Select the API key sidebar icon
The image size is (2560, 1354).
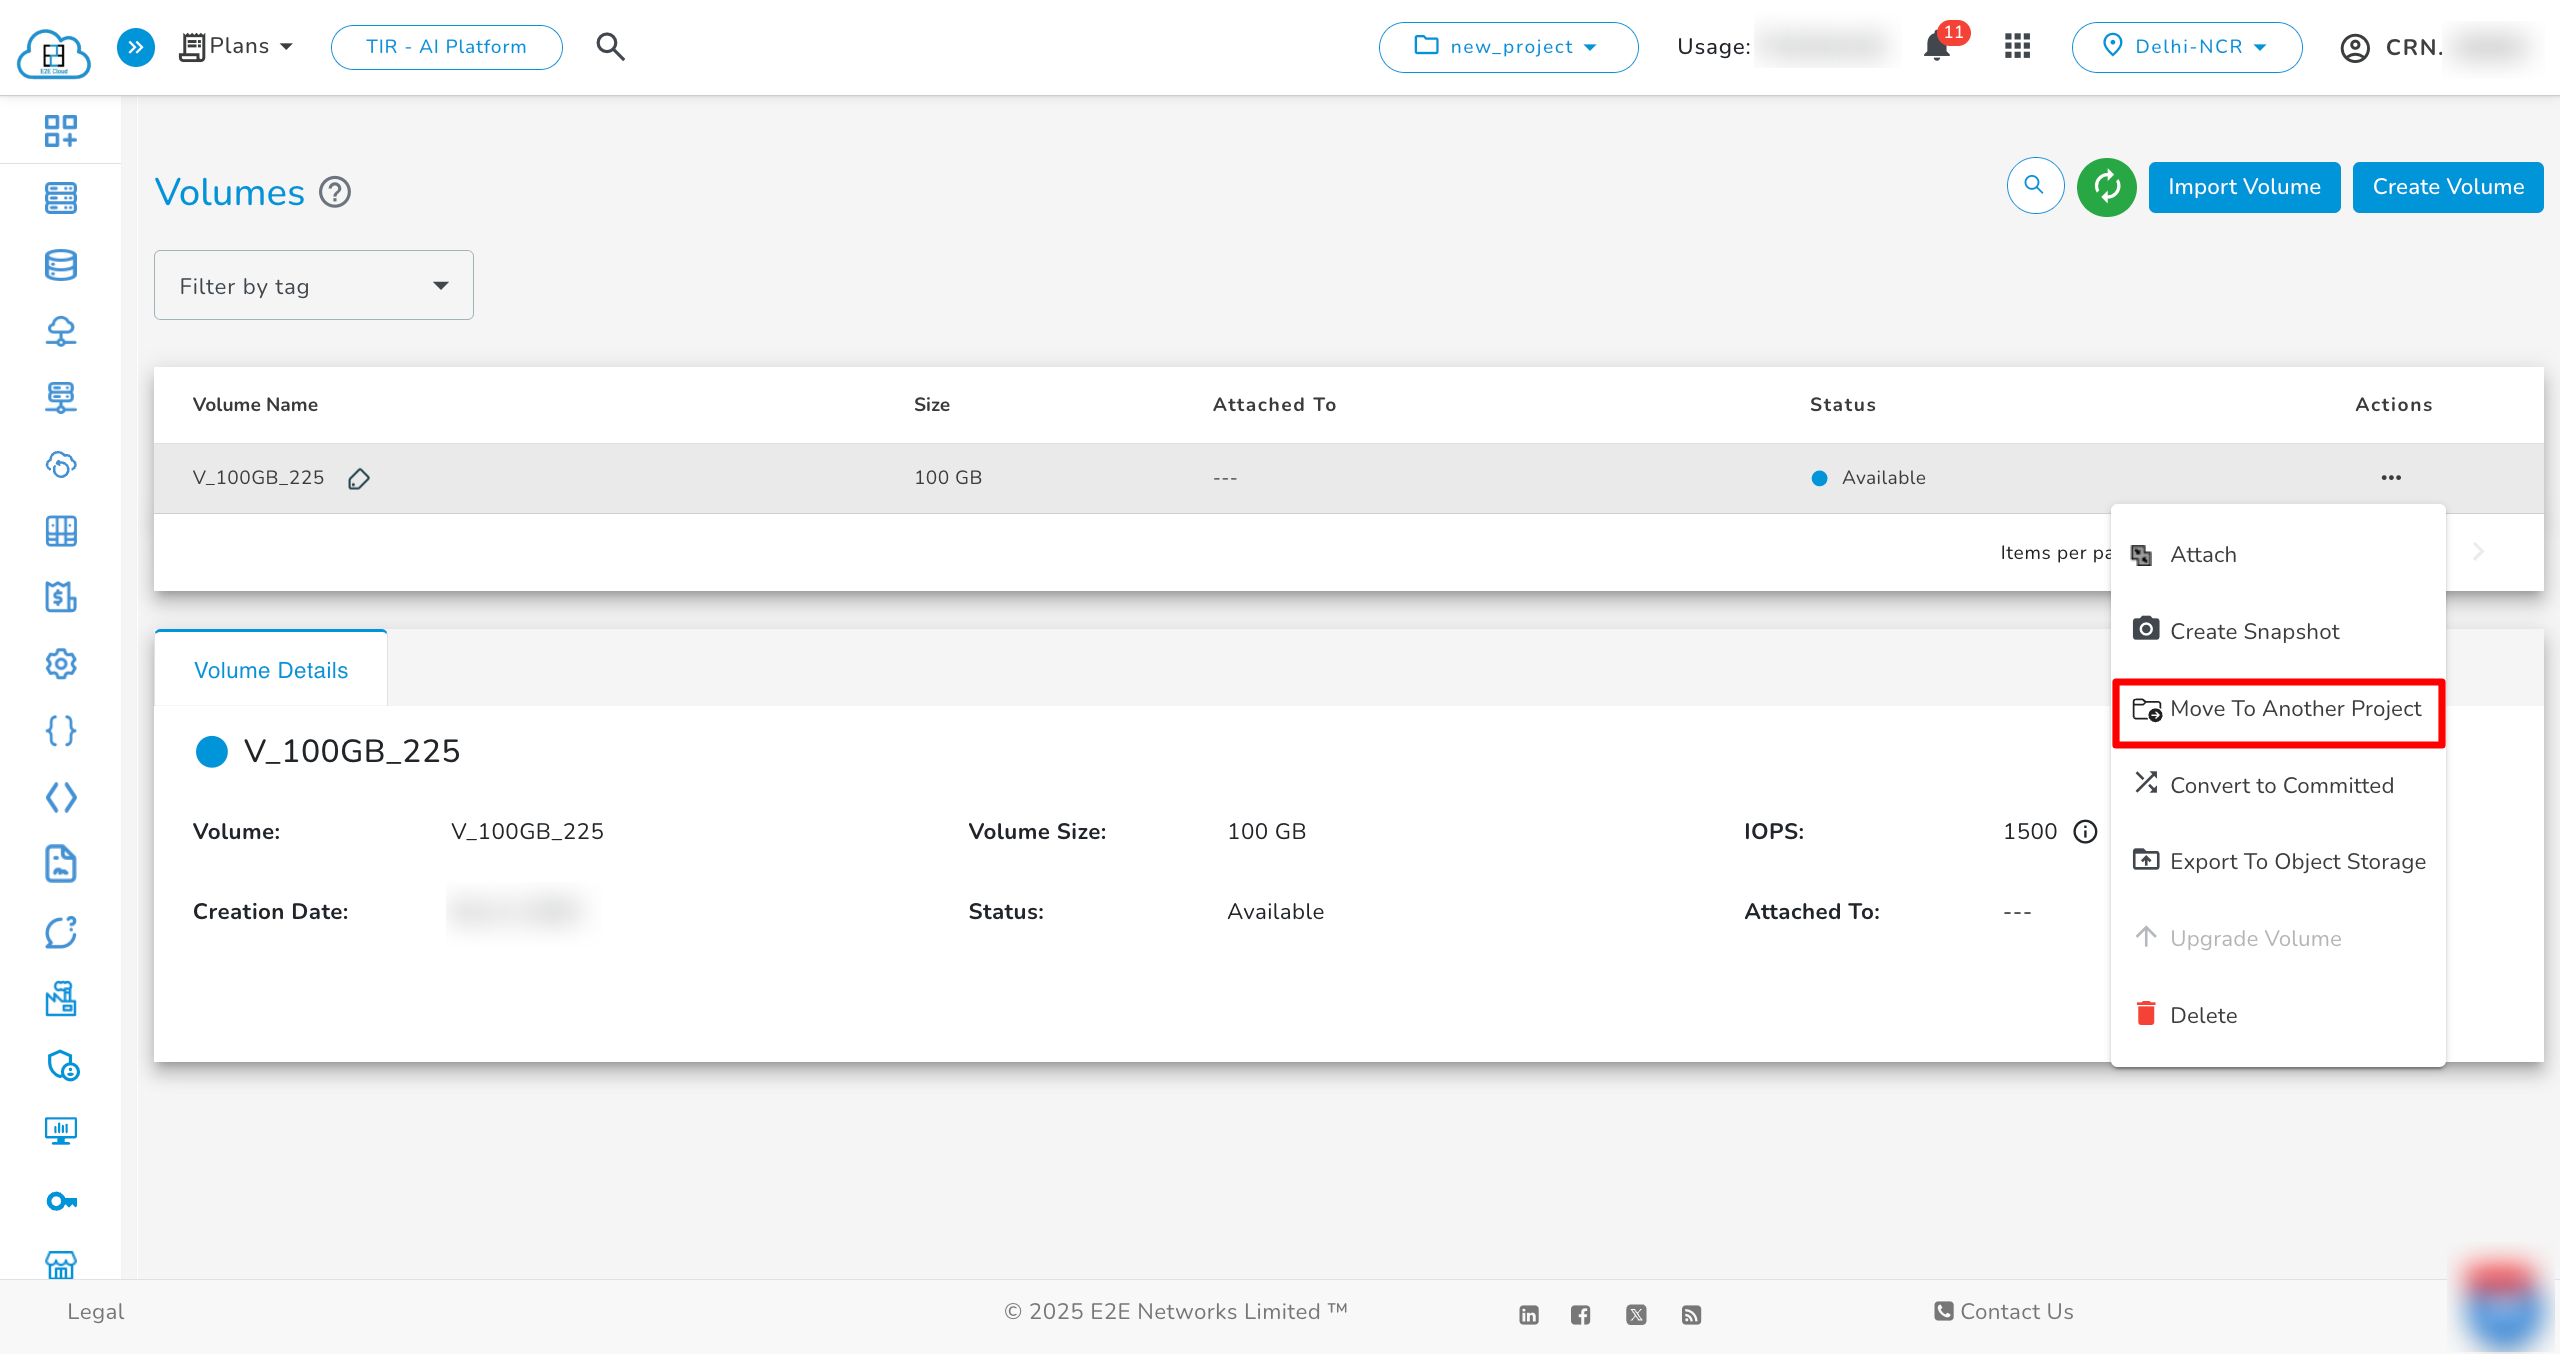pyautogui.click(x=60, y=1201)
